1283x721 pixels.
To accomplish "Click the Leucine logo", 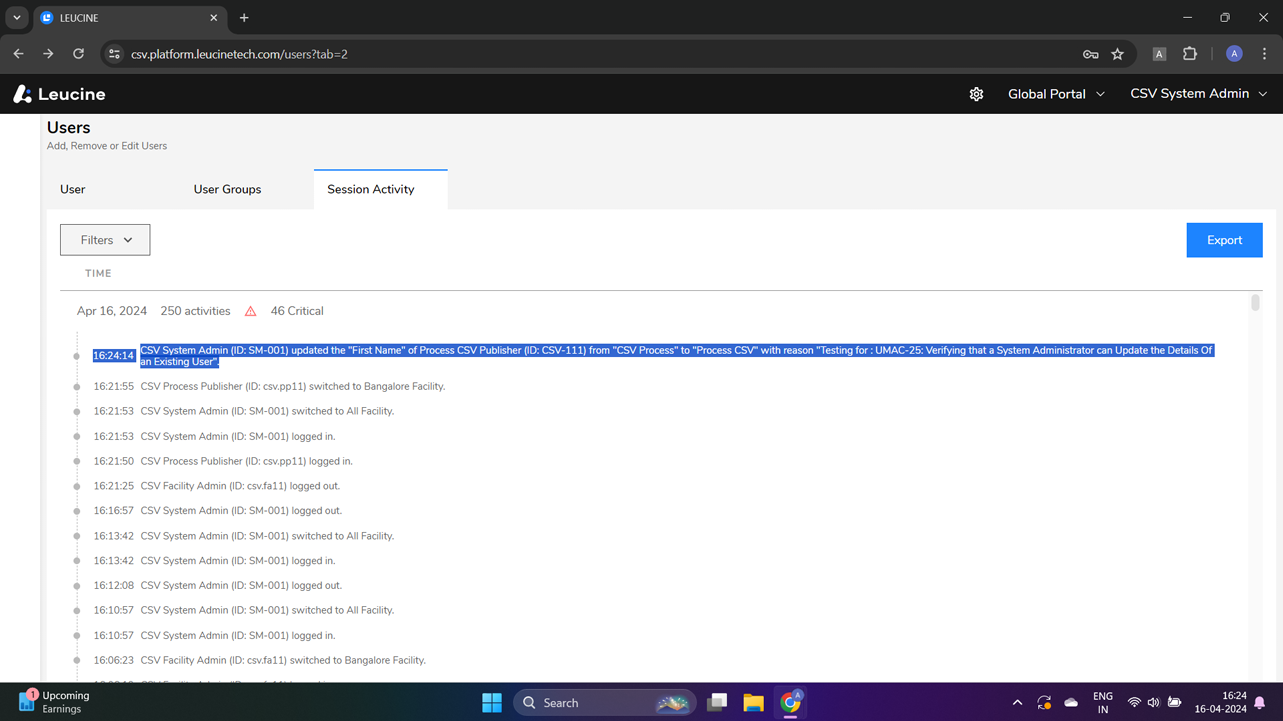I will point(59,94).
